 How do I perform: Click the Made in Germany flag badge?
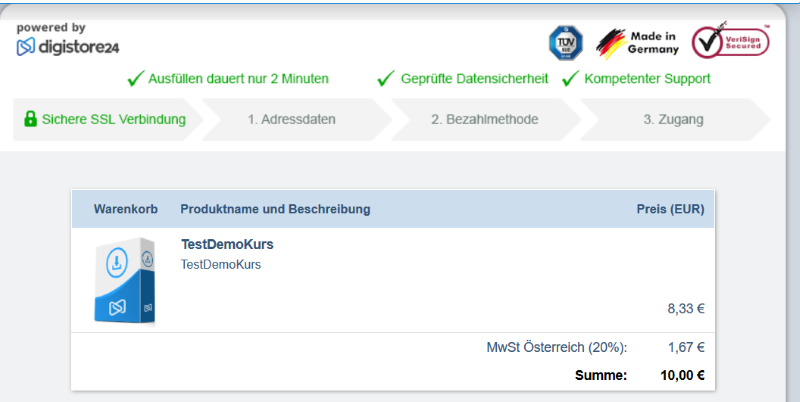tap(638, 42)
